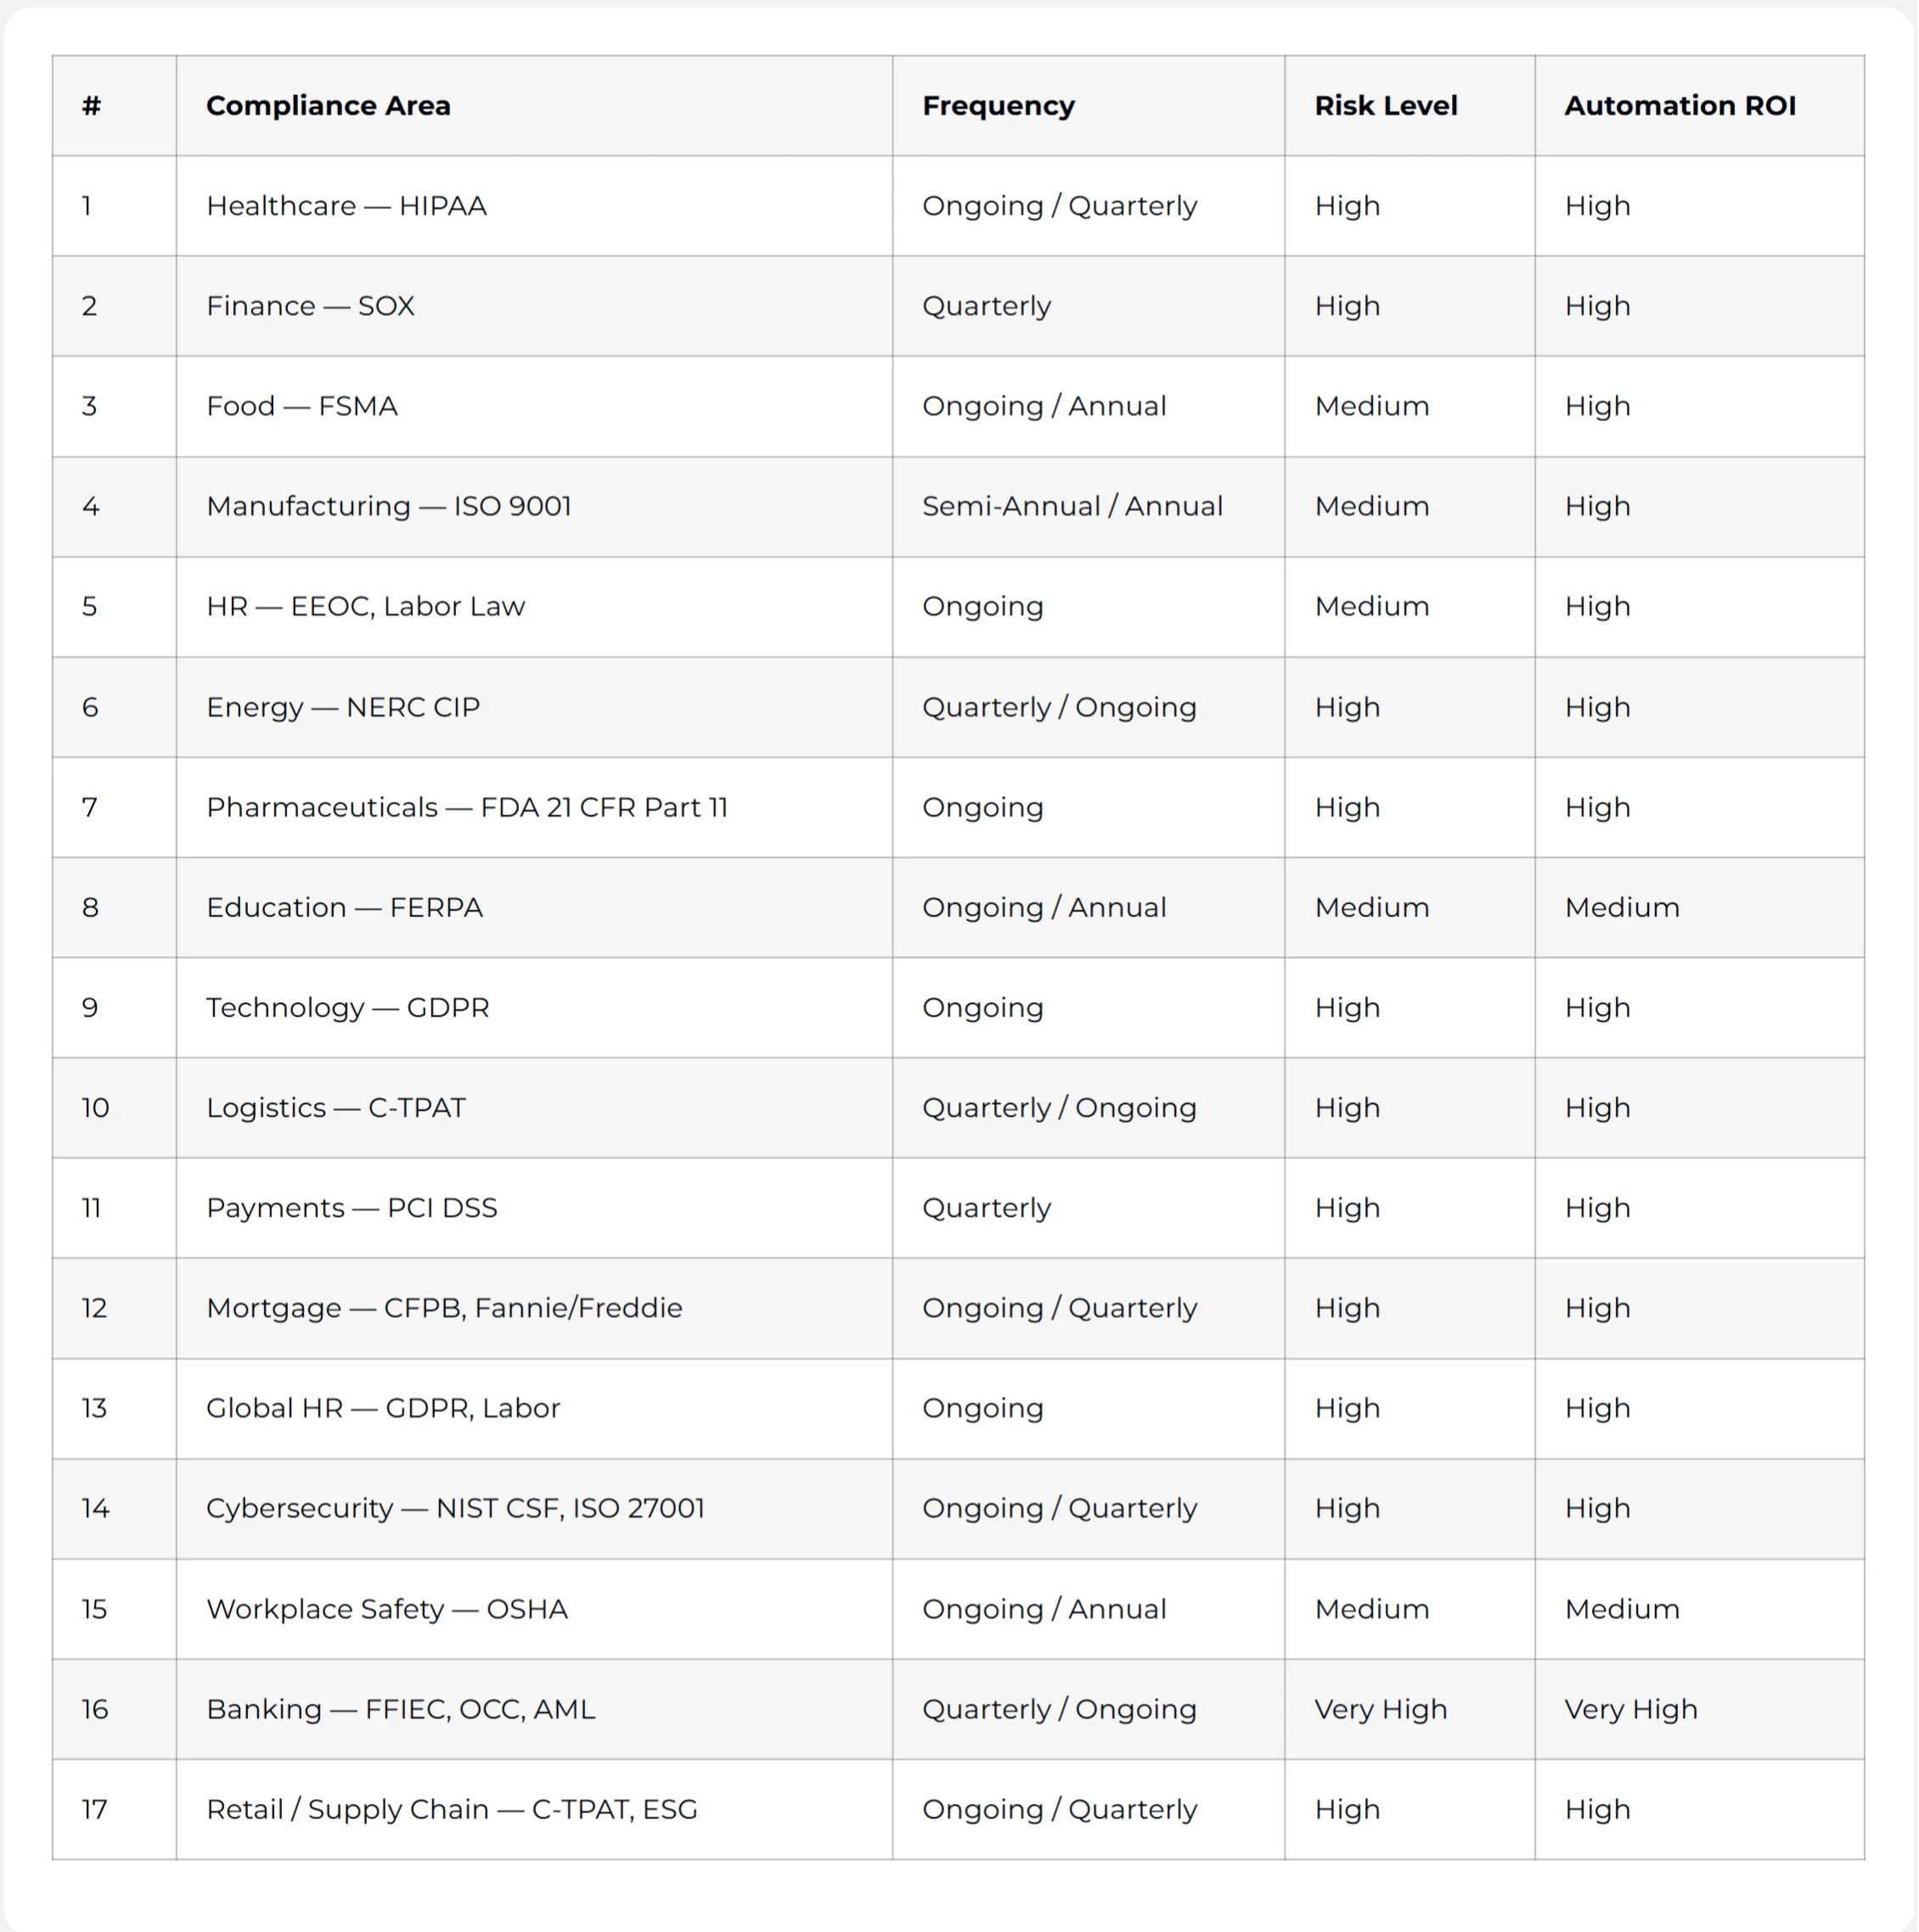Click the Education — FERPA entry

(x=344, y=907)
